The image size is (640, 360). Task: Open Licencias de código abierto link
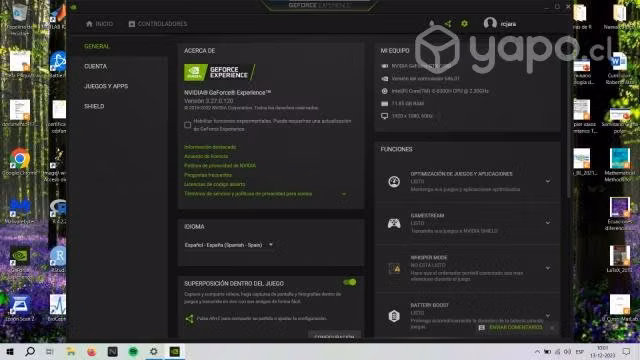tap(215, 184)
